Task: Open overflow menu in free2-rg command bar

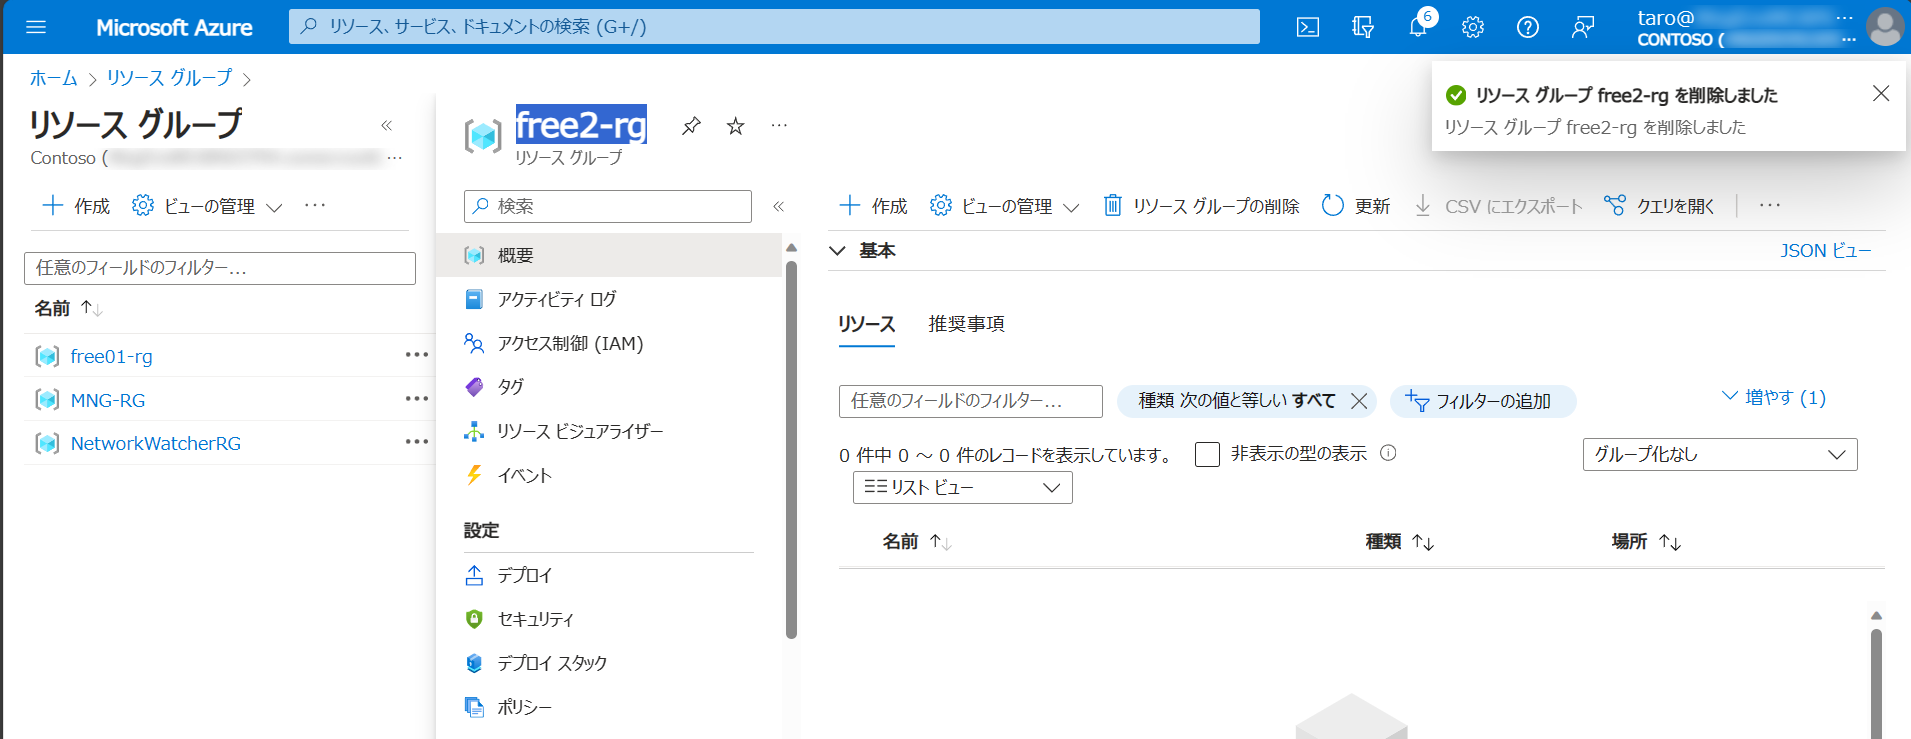Action: (x=1770, y=205)
